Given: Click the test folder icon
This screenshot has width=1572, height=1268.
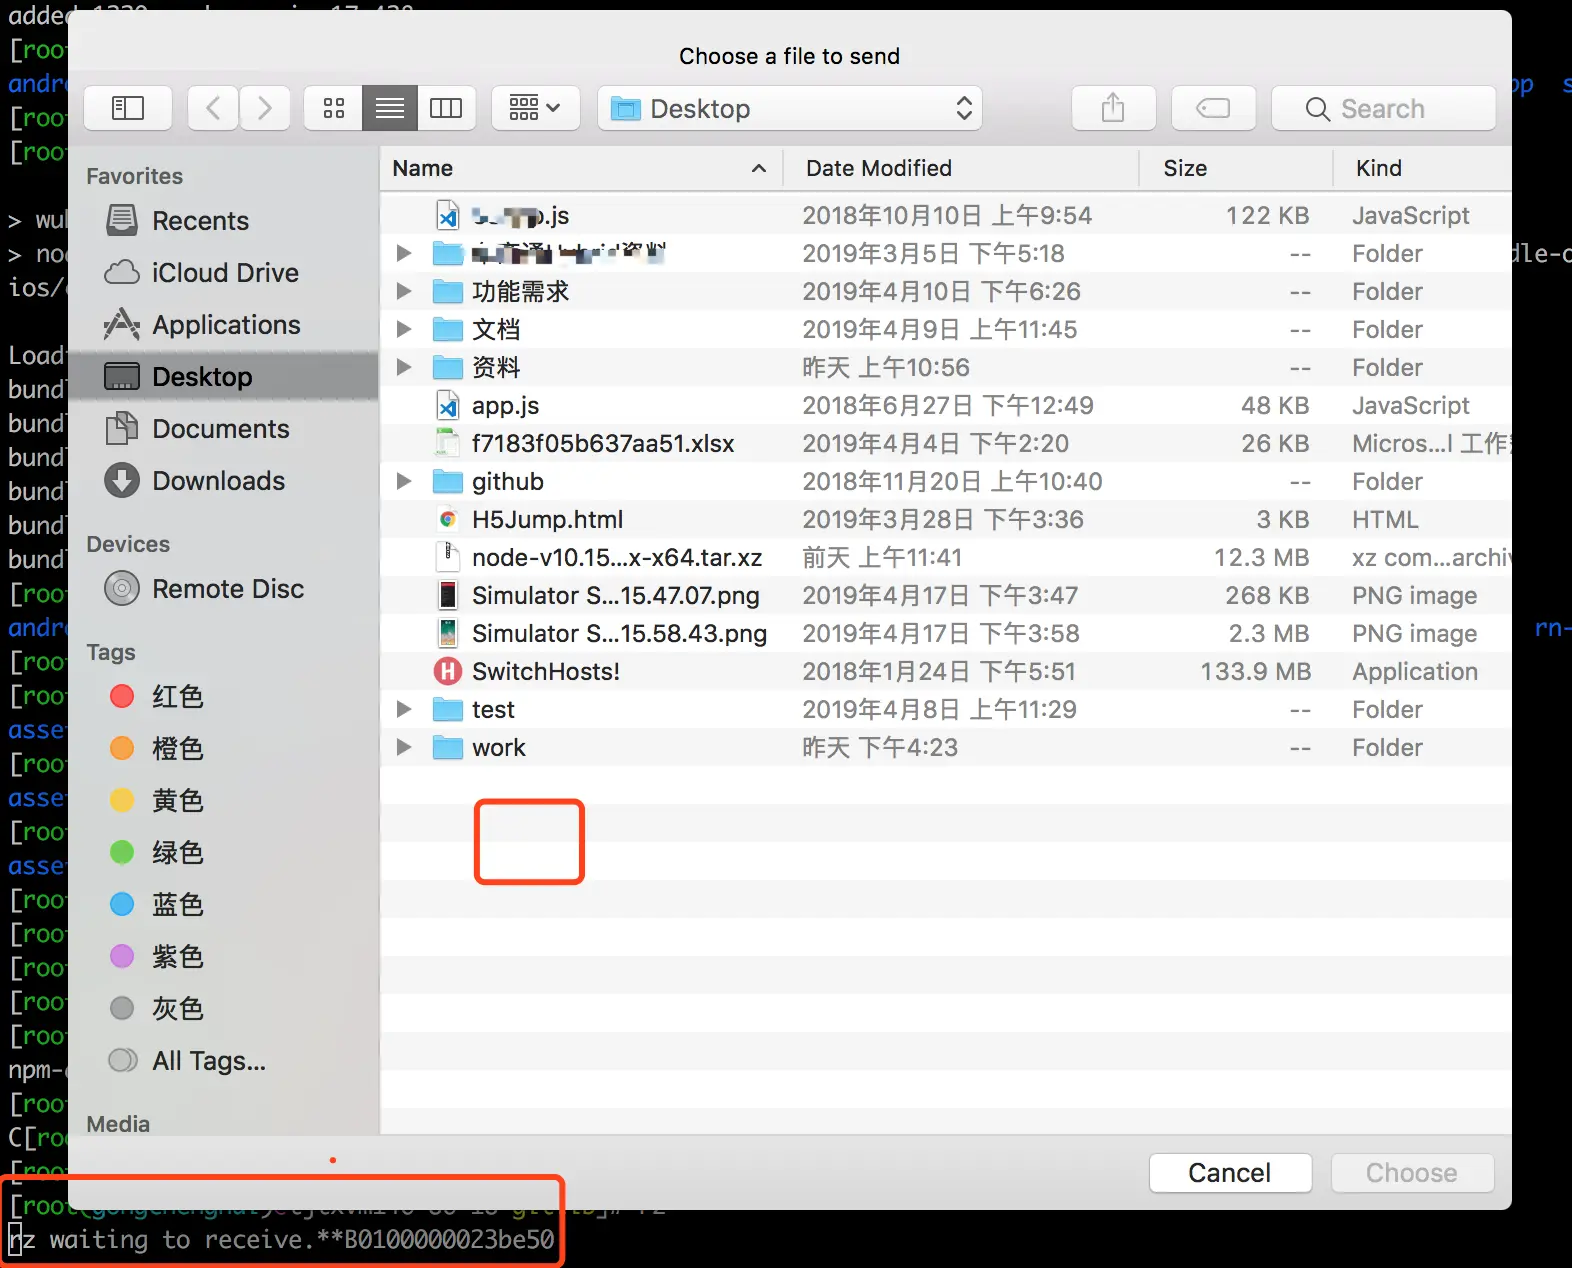Looking at the screenshot, I should (x=448, y=710).
